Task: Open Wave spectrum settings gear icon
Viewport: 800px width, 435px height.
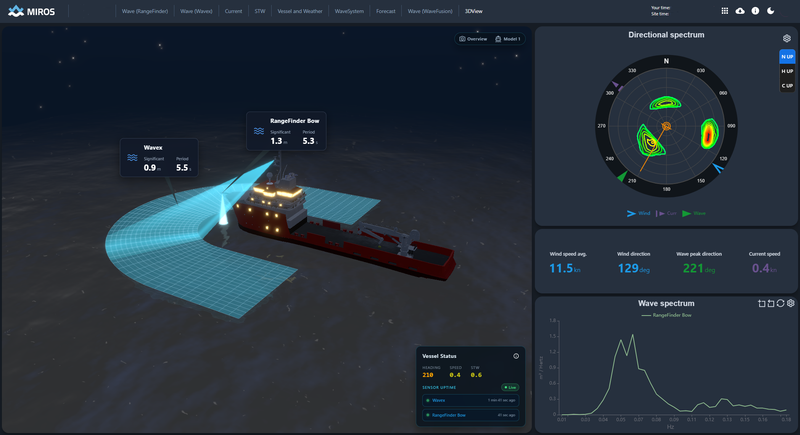Action: click(791, 303)
